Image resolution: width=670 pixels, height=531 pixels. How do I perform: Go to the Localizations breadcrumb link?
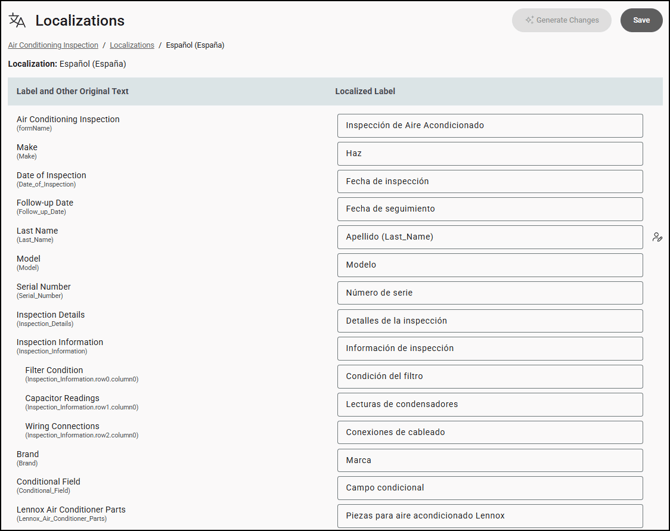pyautogui.click(x=132, y=45)
